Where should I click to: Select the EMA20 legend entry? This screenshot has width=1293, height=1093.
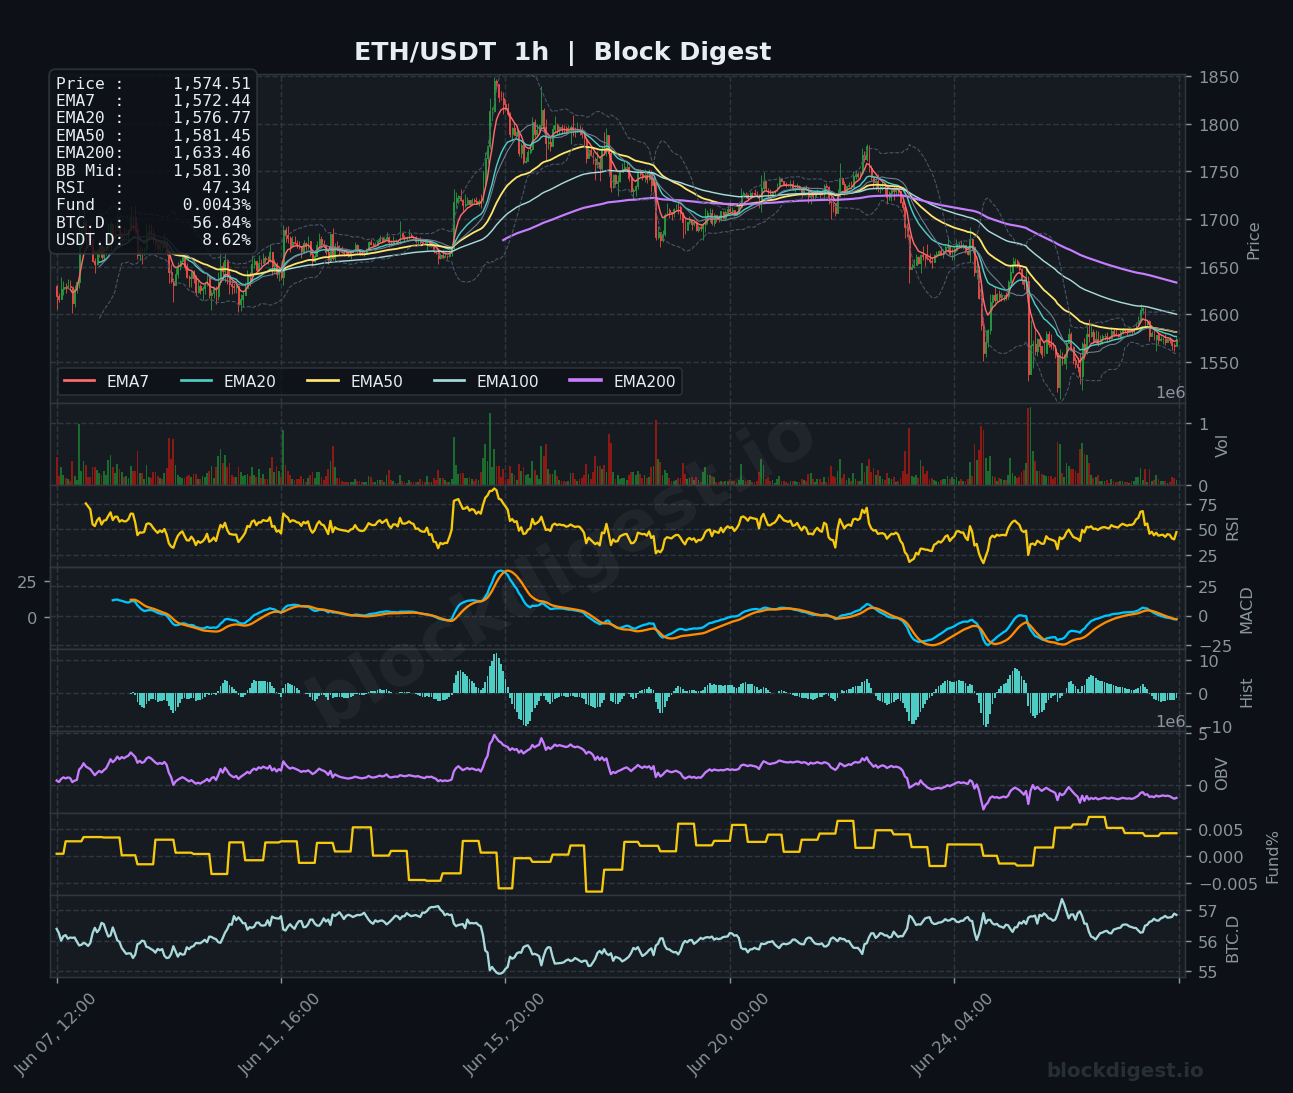point(228,381)
